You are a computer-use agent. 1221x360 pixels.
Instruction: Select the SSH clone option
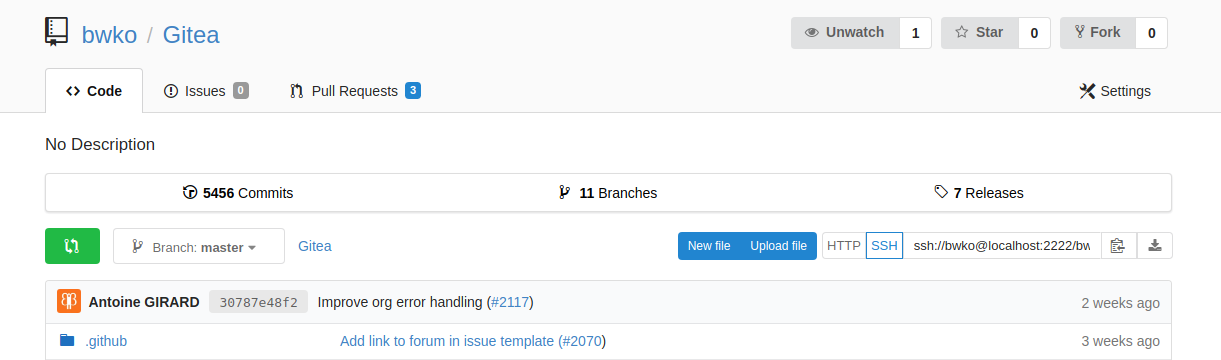click(x=884, y=246)
